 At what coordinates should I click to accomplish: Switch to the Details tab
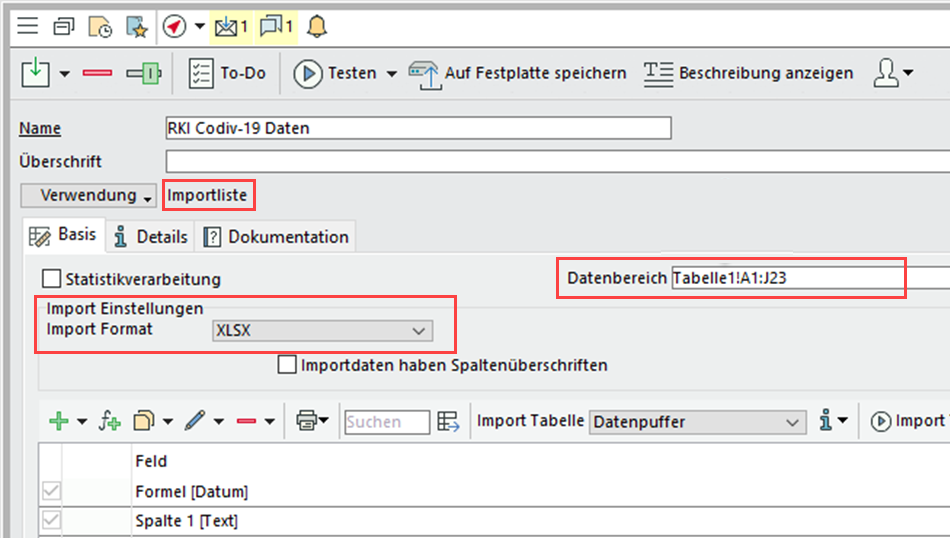(x=151, y=237)
